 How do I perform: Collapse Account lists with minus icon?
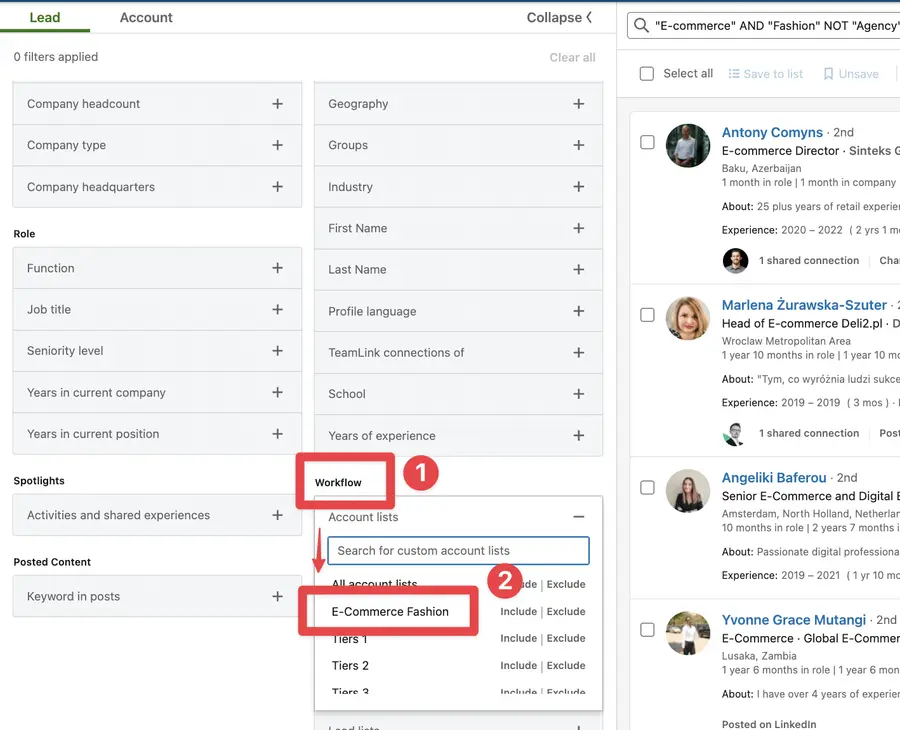(579, 517)
